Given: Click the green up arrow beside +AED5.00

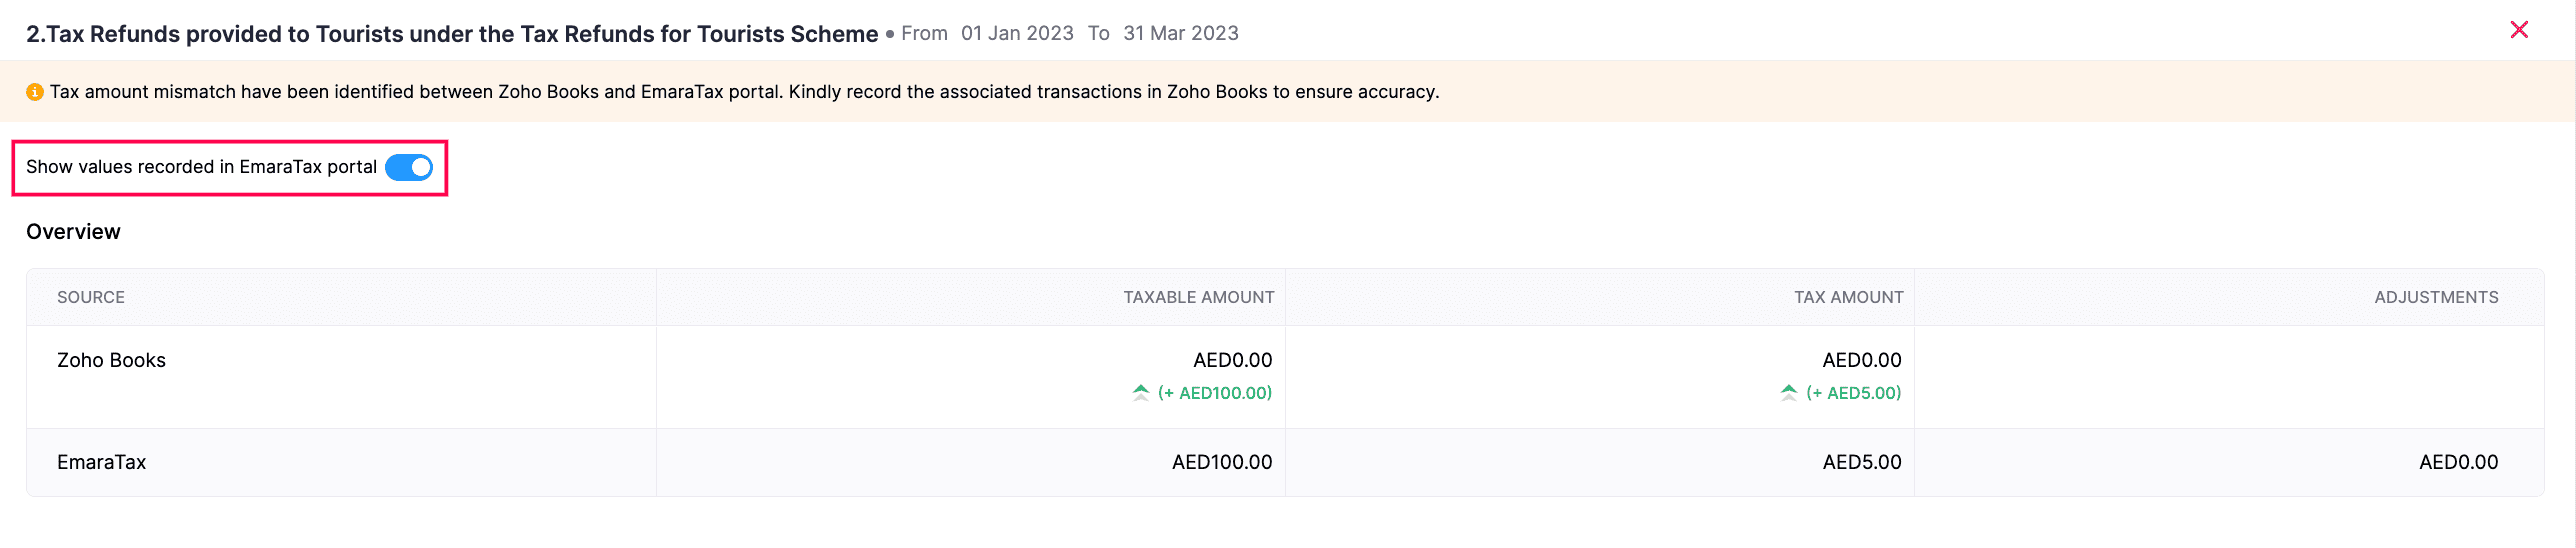Looking at the screenshot, I should pyautogui.click(x=1789, y=393).
